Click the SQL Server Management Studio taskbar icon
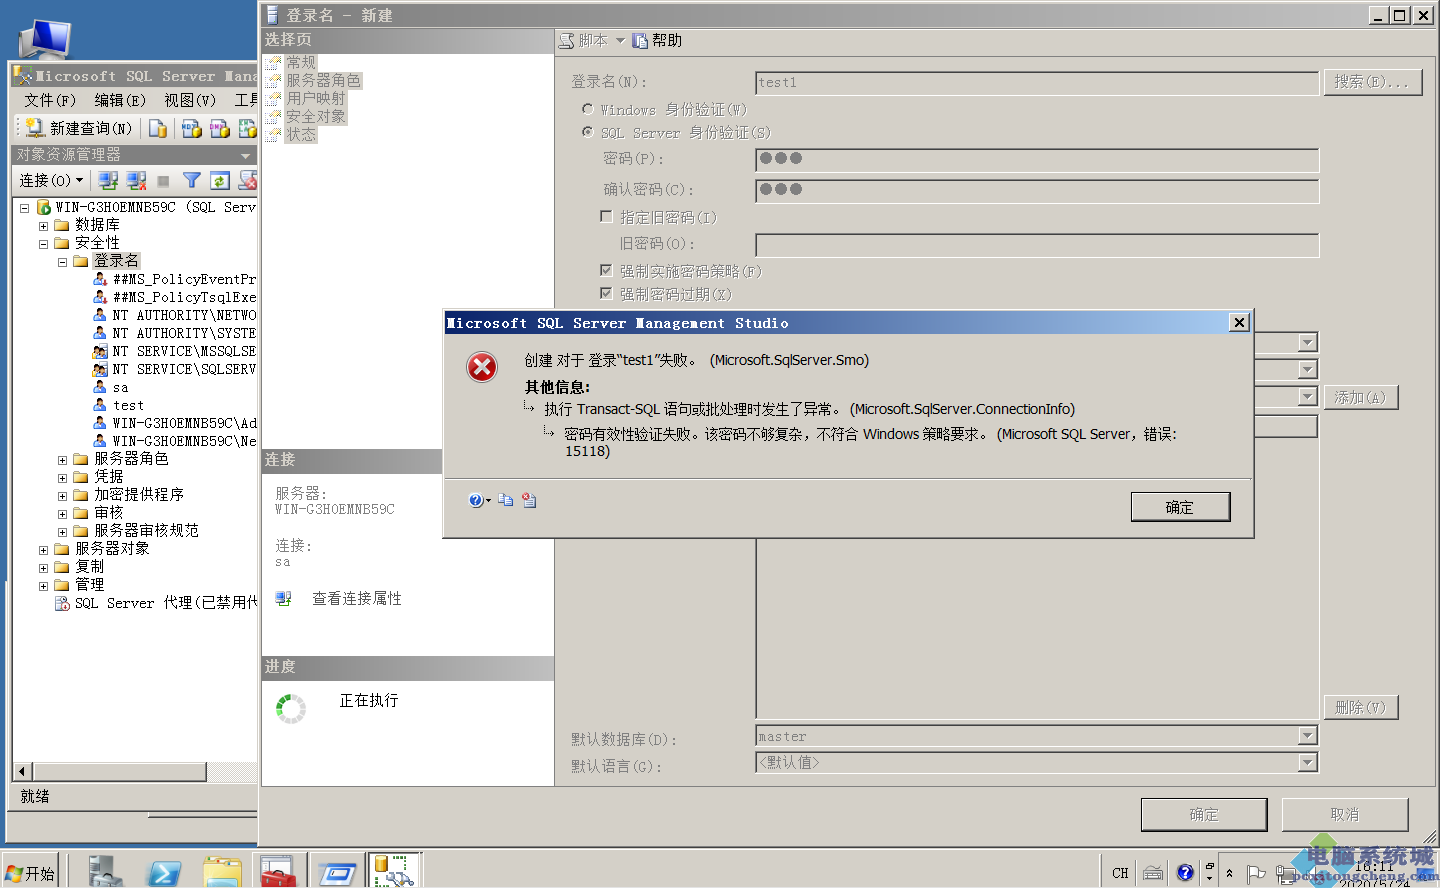 point(394,871)
